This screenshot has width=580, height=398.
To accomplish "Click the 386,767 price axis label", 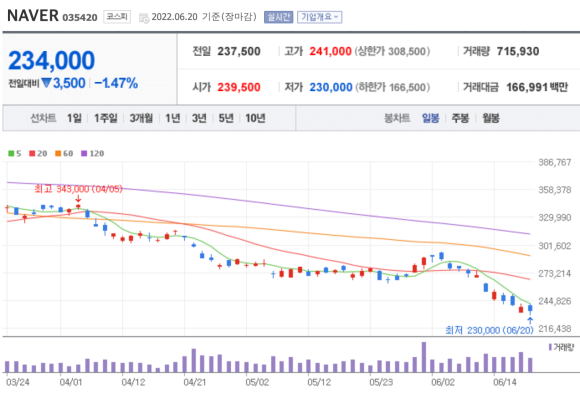I will pos(554,162).
